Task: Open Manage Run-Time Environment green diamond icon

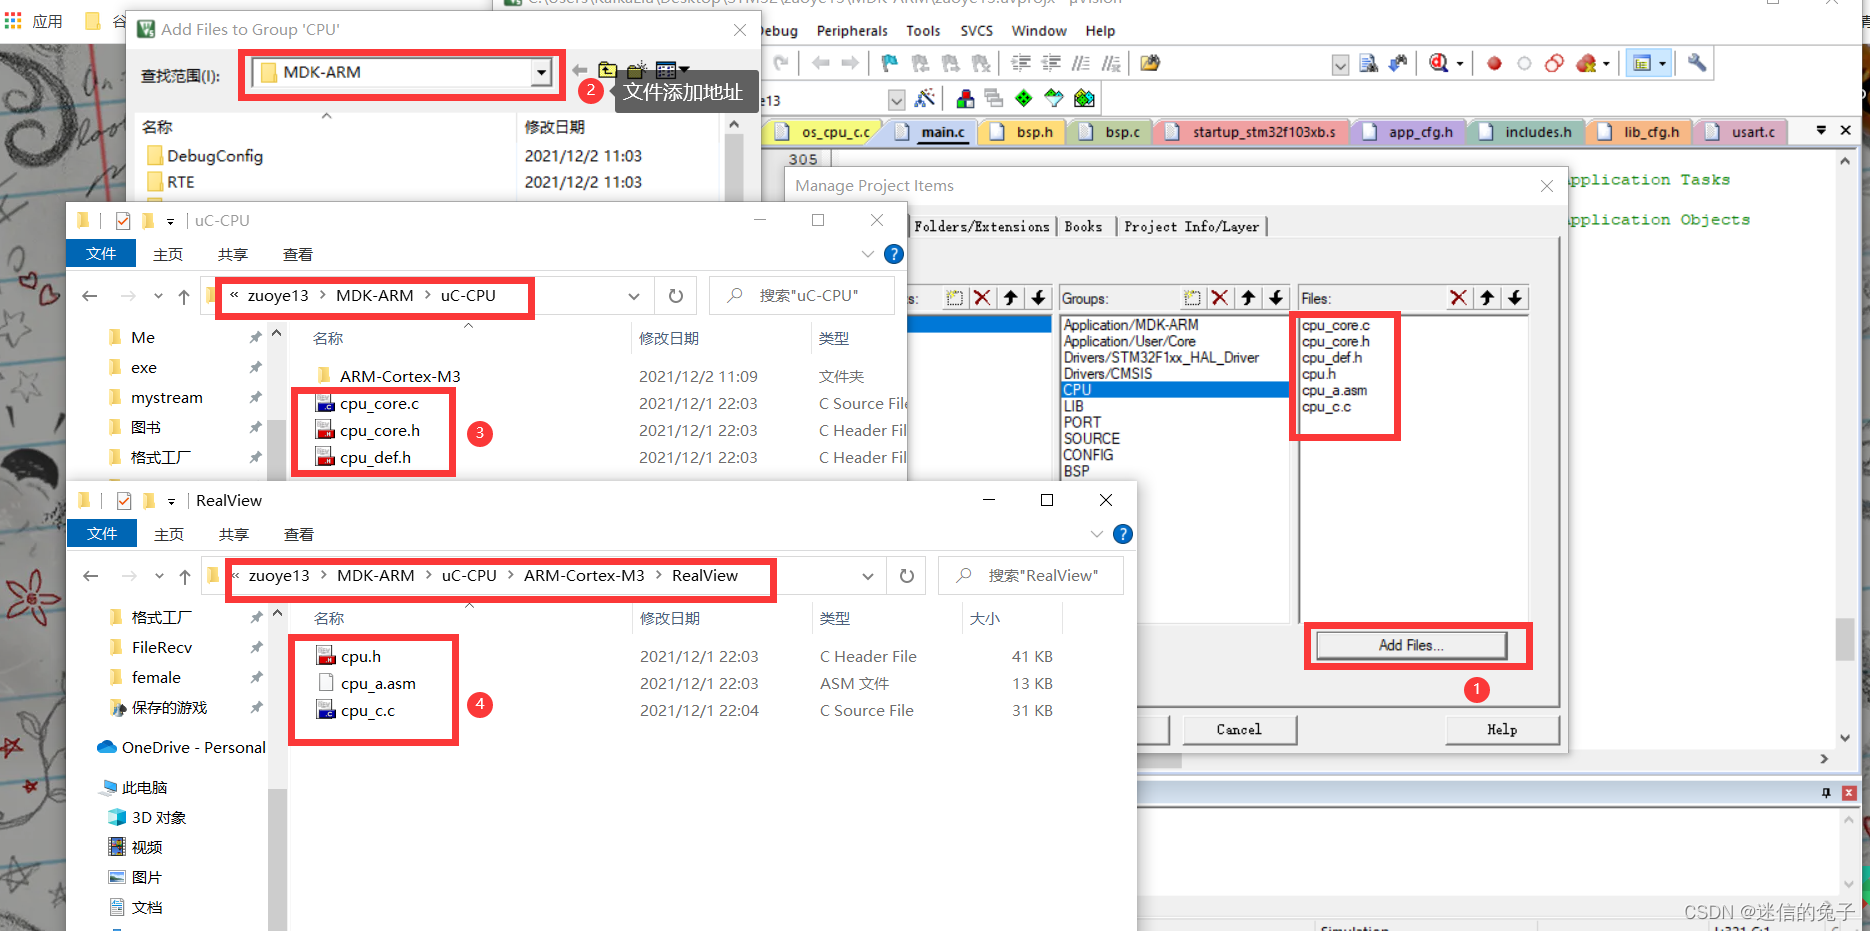Action: (x=1024, y=99)
